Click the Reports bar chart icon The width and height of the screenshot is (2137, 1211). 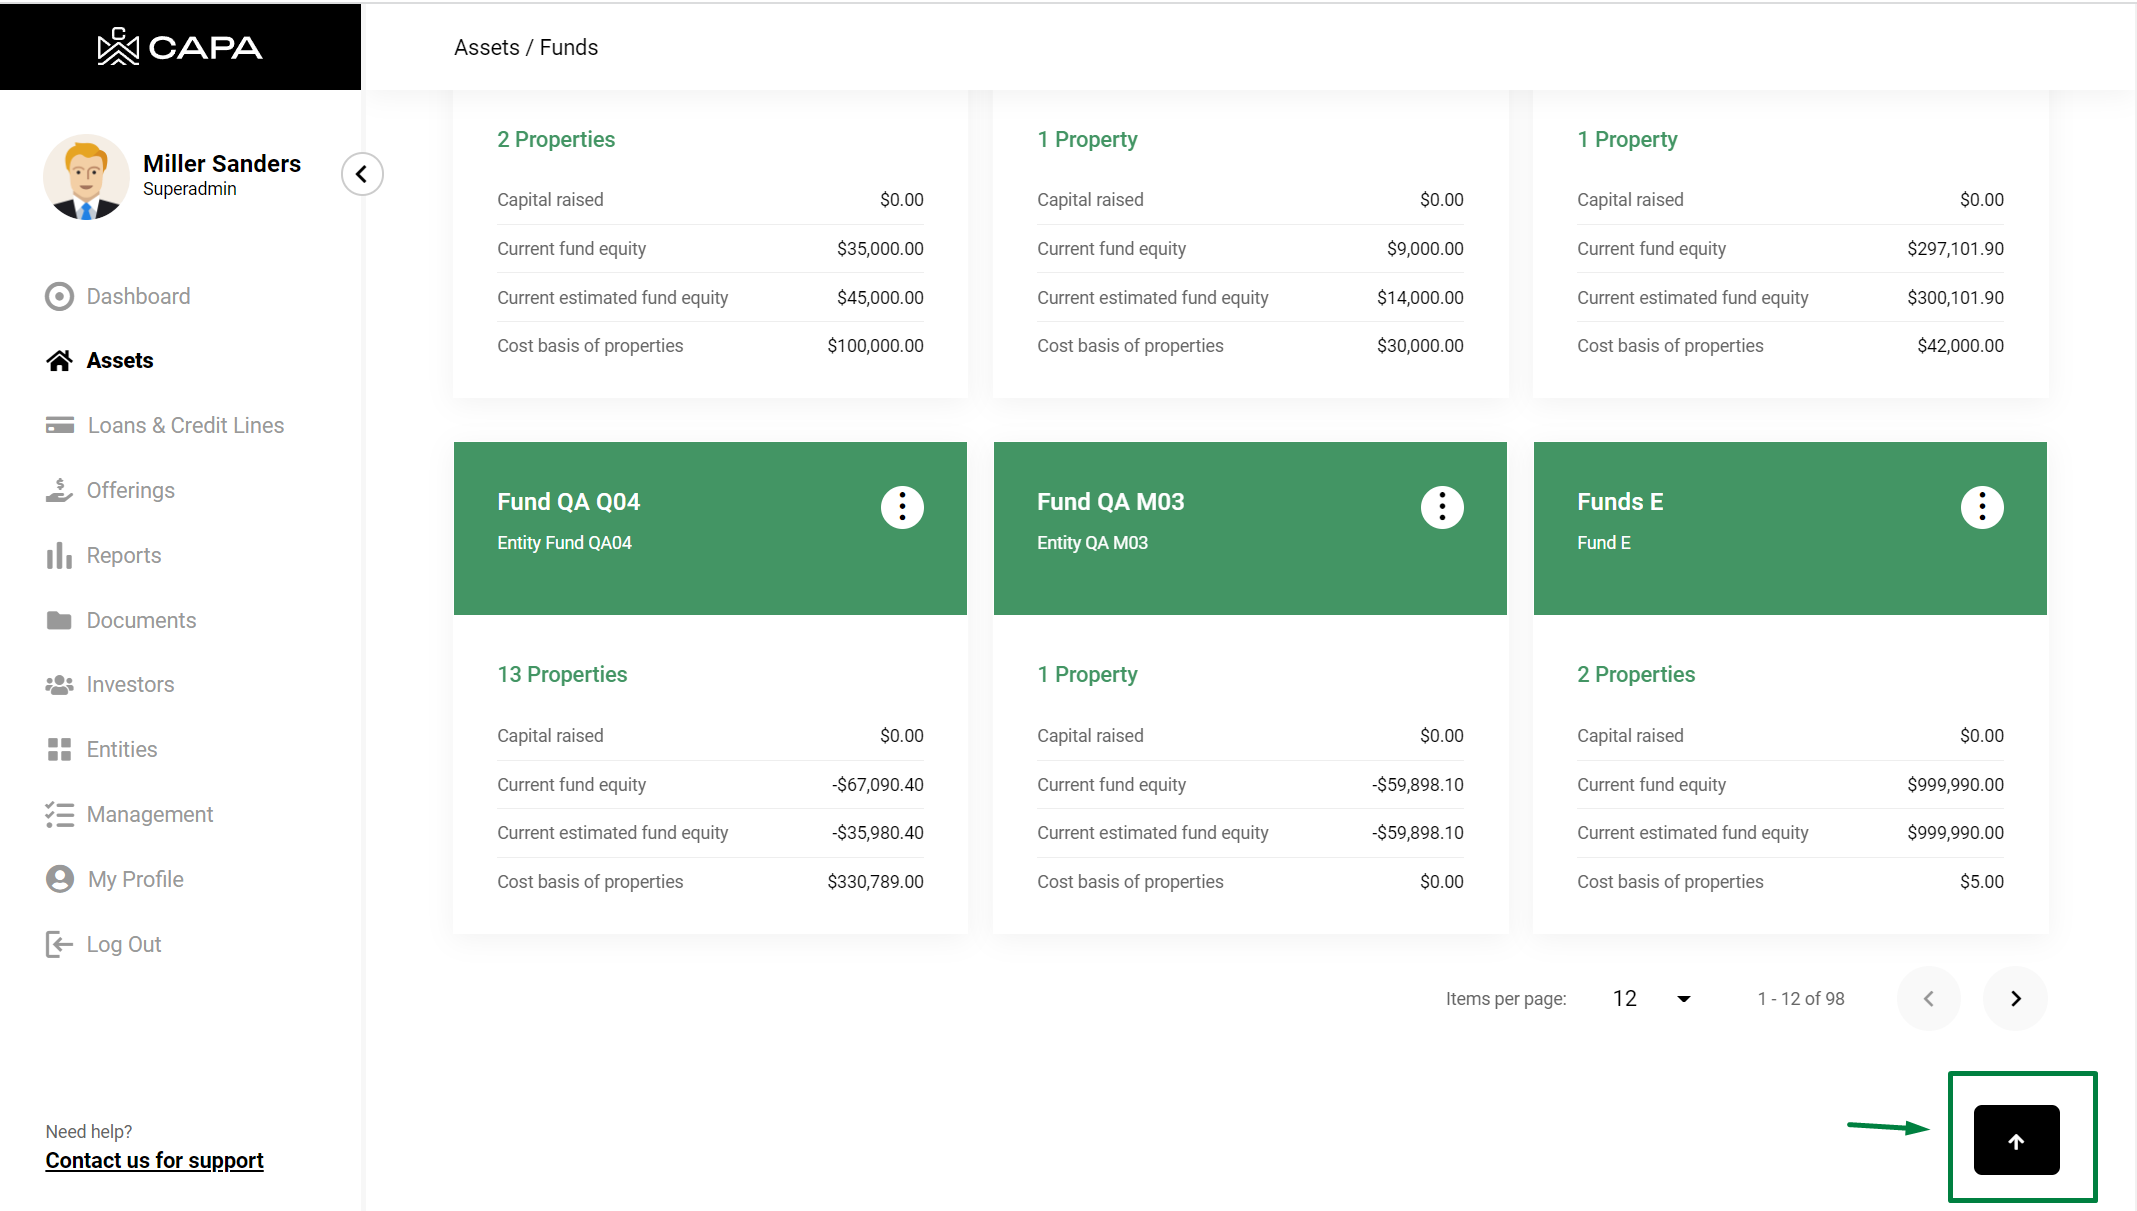(59, 555)
